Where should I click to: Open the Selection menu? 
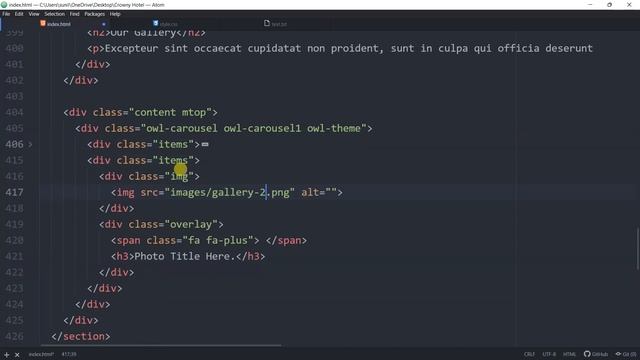point(54,14)
